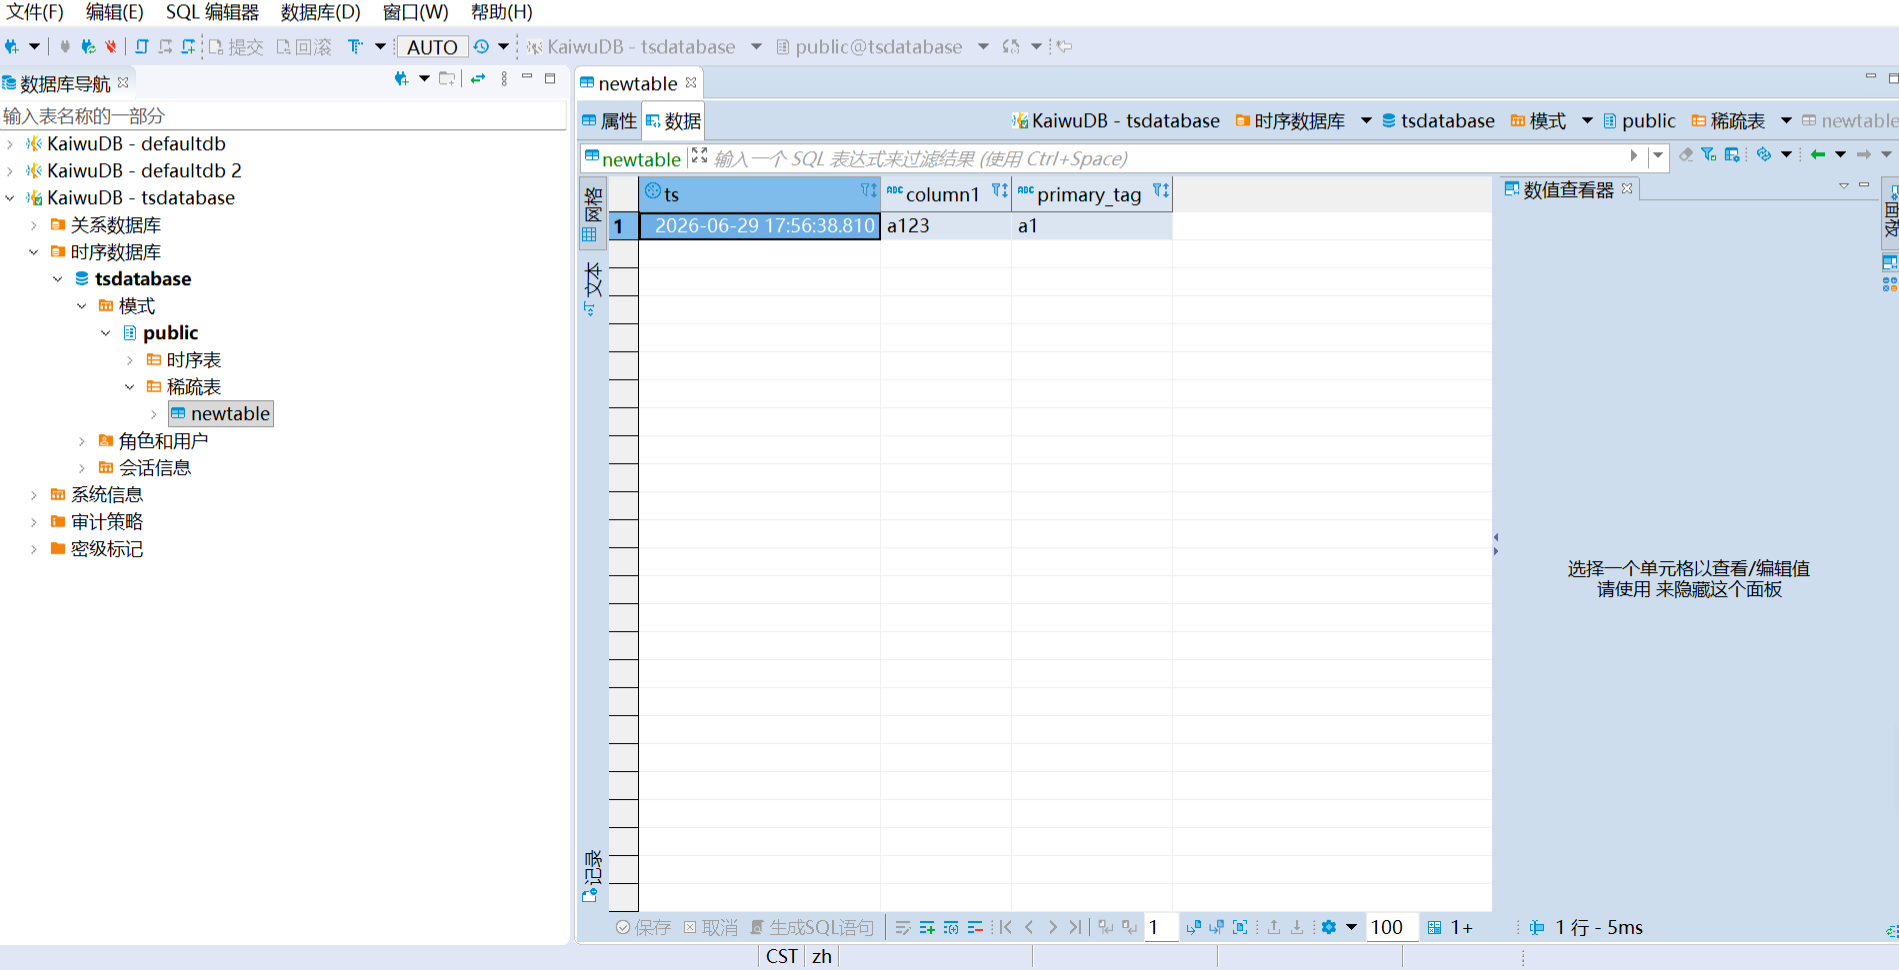1899x970 pixels.
Task: Switch to the 属性 tab
Action: (x=609, y=121)
